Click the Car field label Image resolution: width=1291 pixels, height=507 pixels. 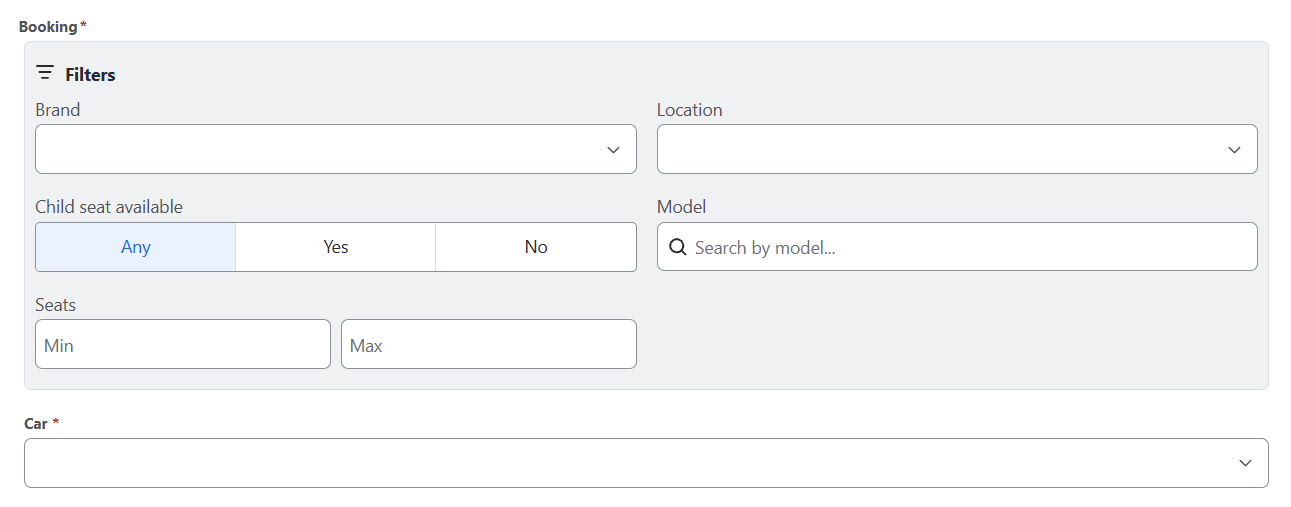tap(36, 423)
